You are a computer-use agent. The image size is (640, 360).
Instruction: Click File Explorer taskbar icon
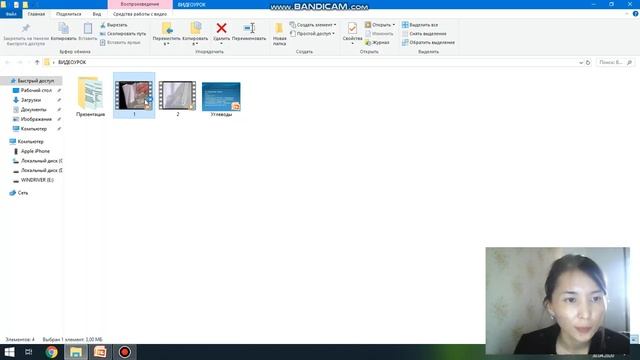[x=76, y=352]
